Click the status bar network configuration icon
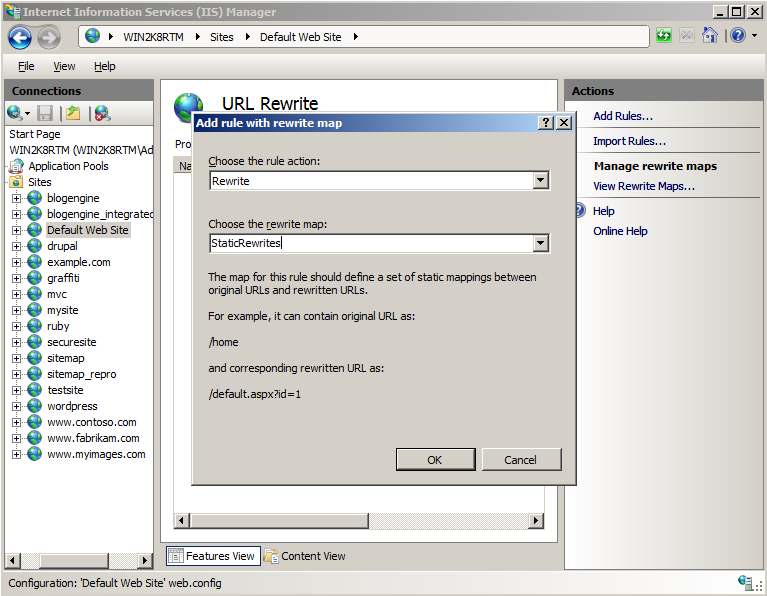Image resolution: width=767 pixels, height=596 pixels. point(745,582)
